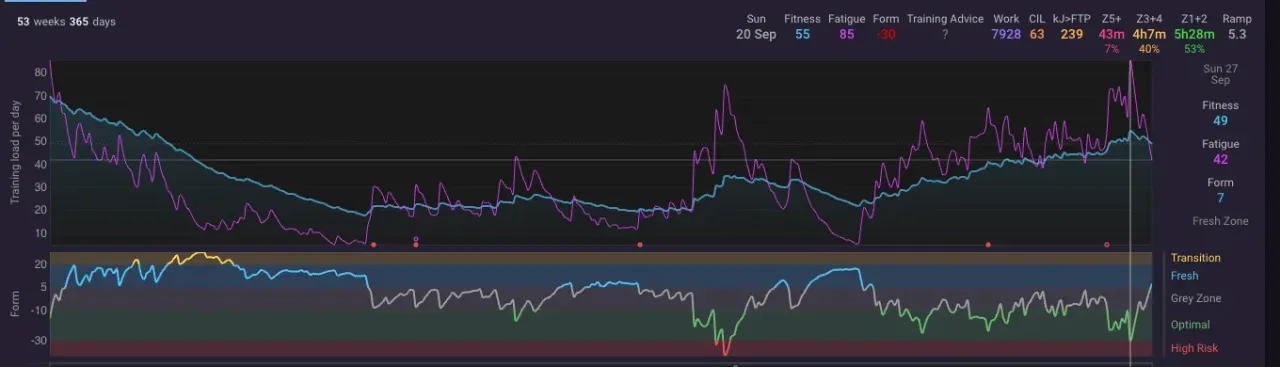Image resolution: width=1280 pixels, height=367 pixels.
Task: Click the hollow red event dot near the chart's right end
Action: tap(1107, 244)
